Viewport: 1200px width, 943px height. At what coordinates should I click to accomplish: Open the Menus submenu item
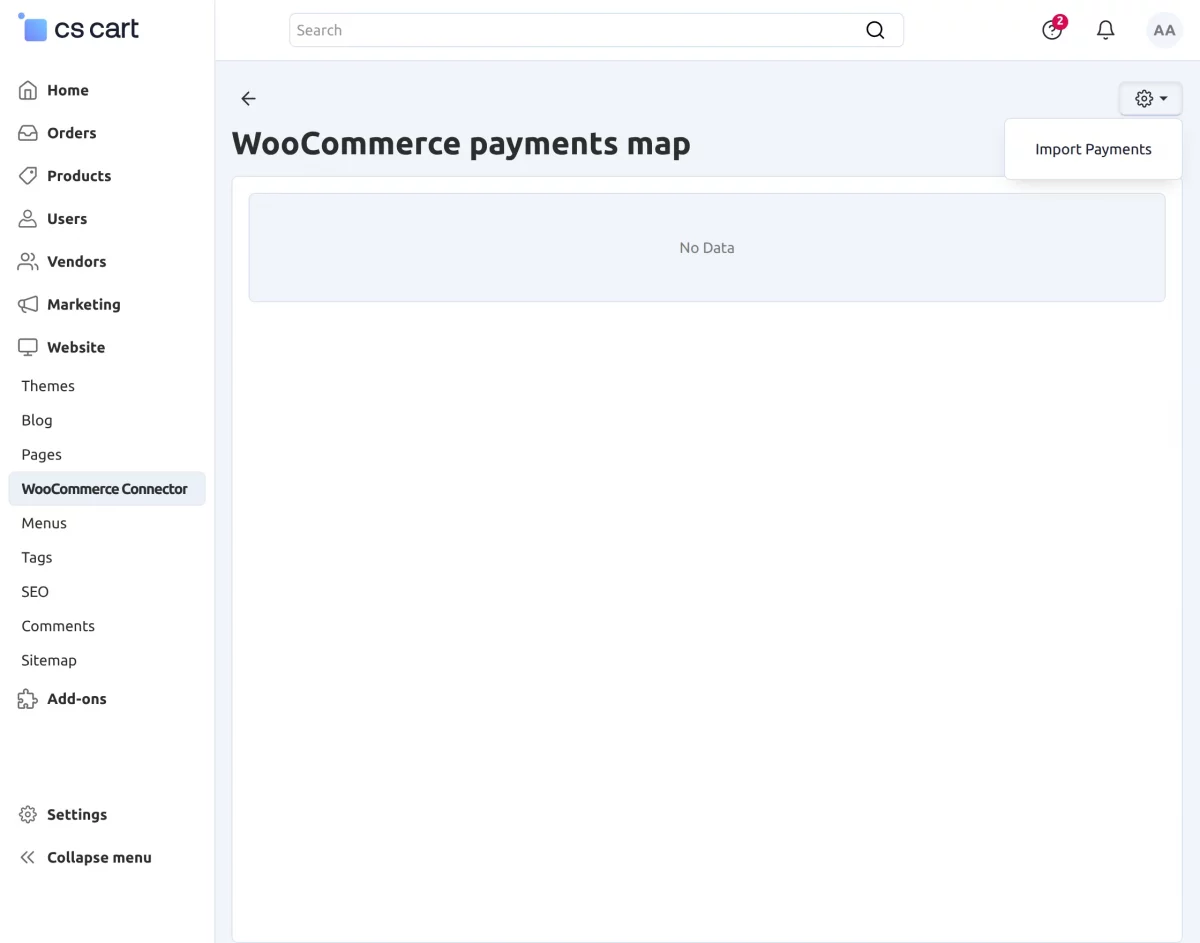[44, 523]
